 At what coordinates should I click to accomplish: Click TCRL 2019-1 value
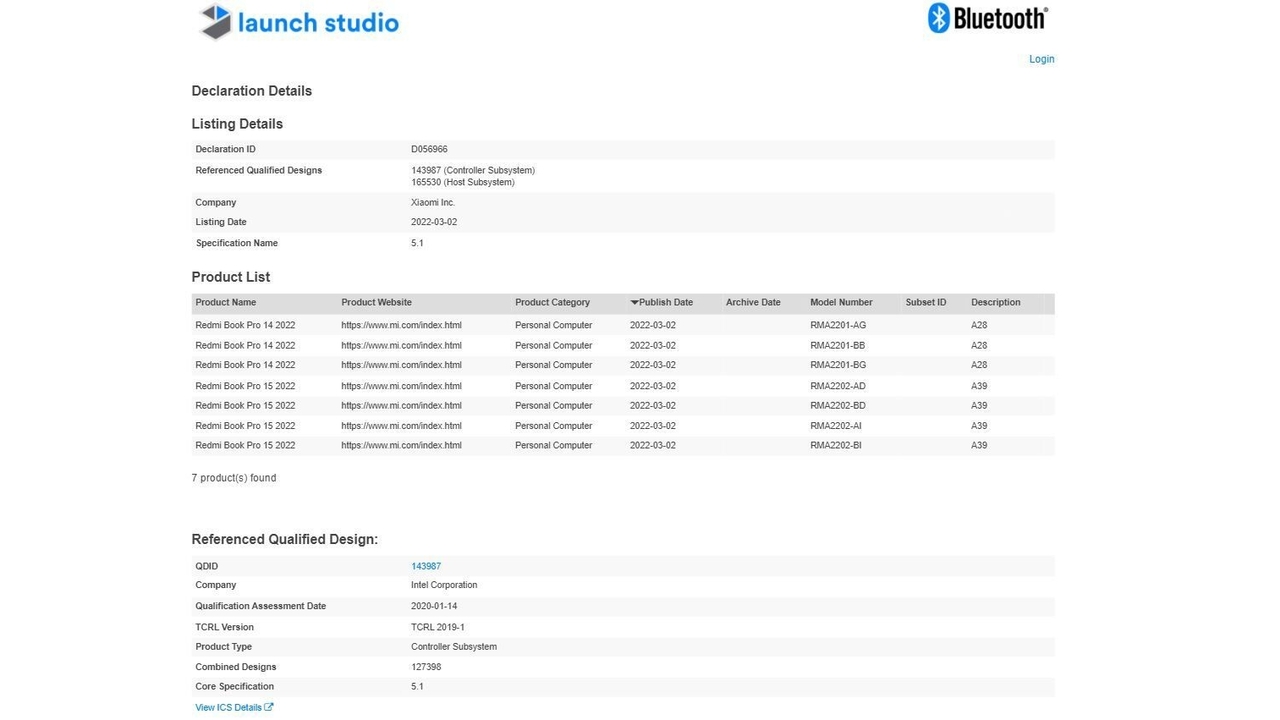click(x=438, y=627)
